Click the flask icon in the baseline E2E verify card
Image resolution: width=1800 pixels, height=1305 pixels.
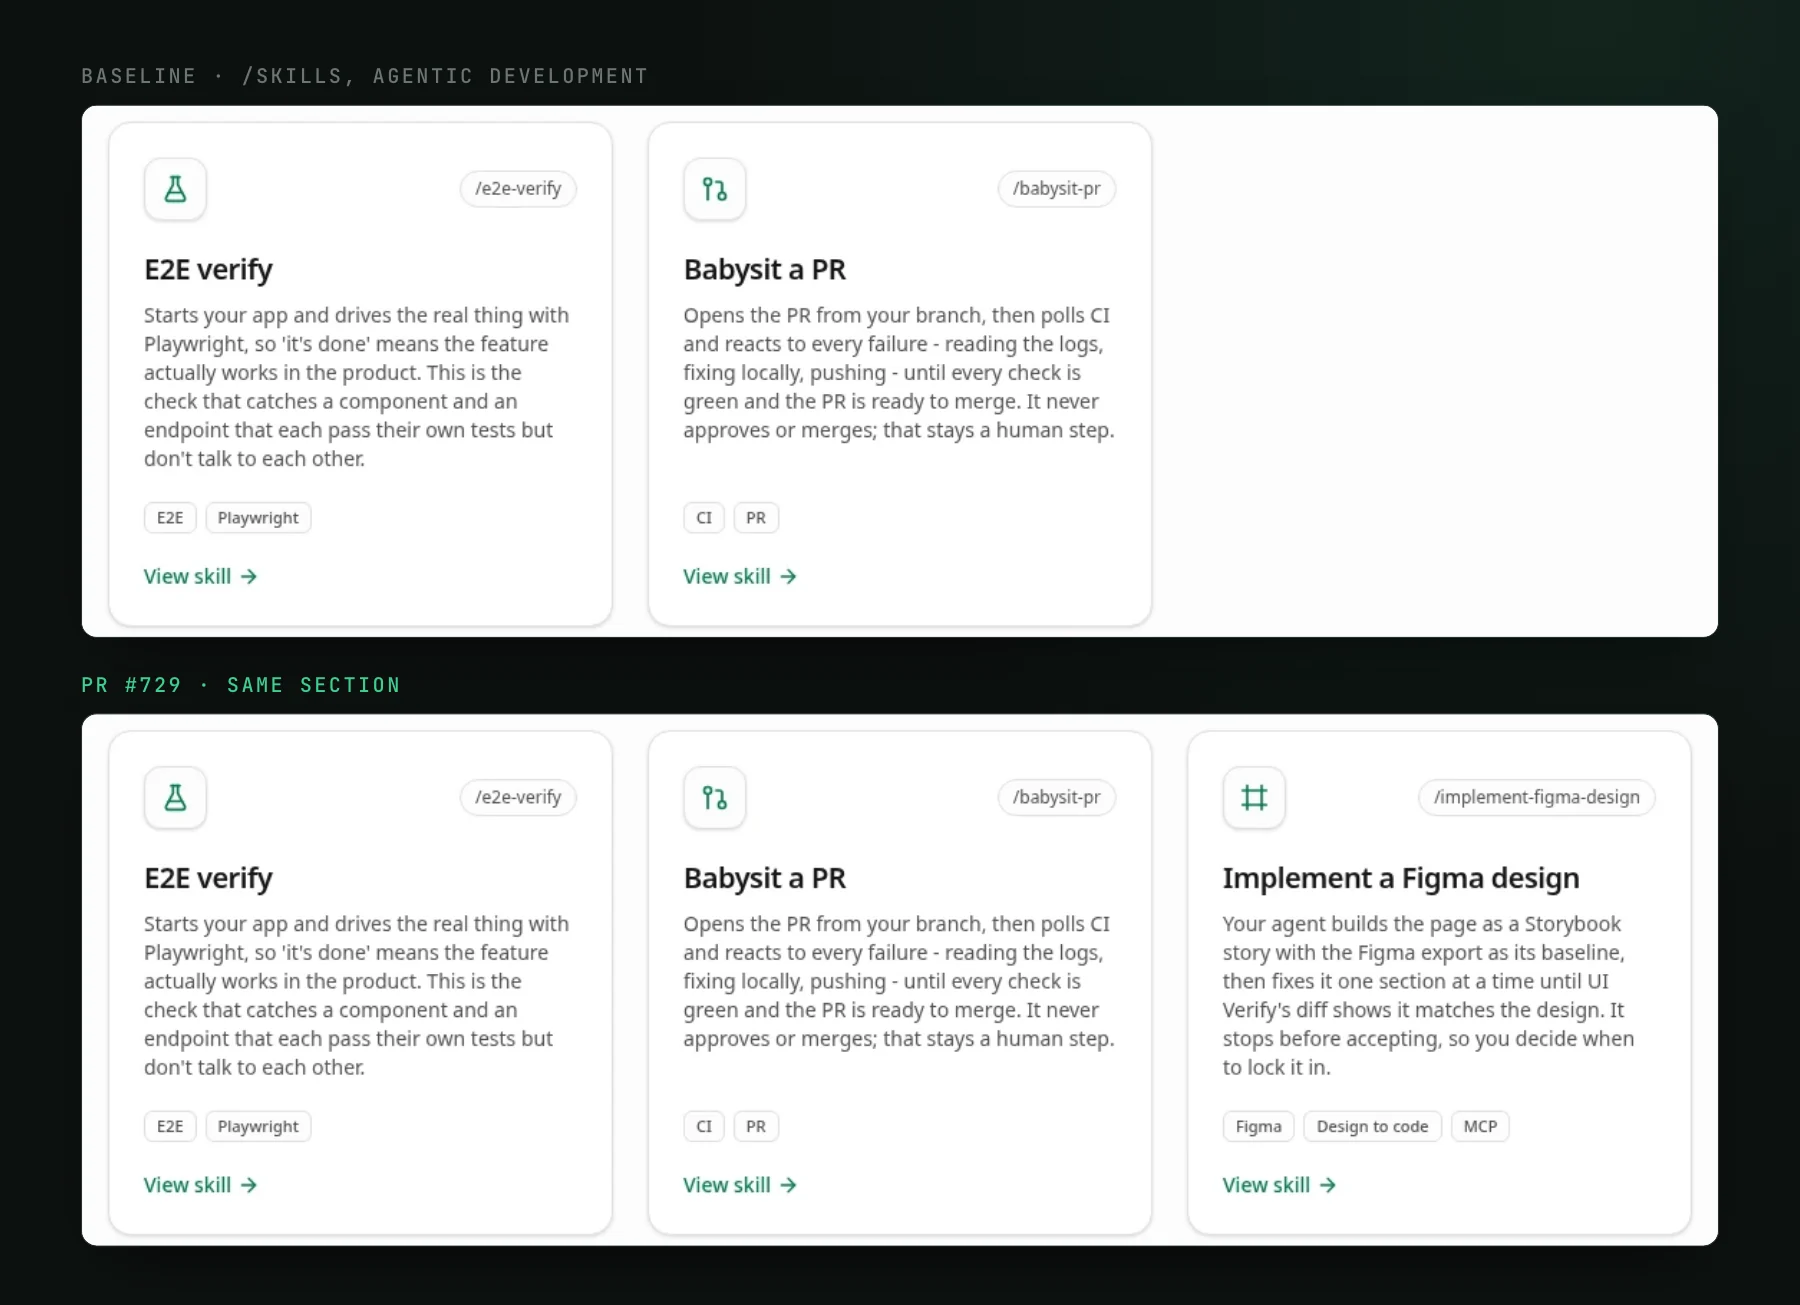coord(175,189)
